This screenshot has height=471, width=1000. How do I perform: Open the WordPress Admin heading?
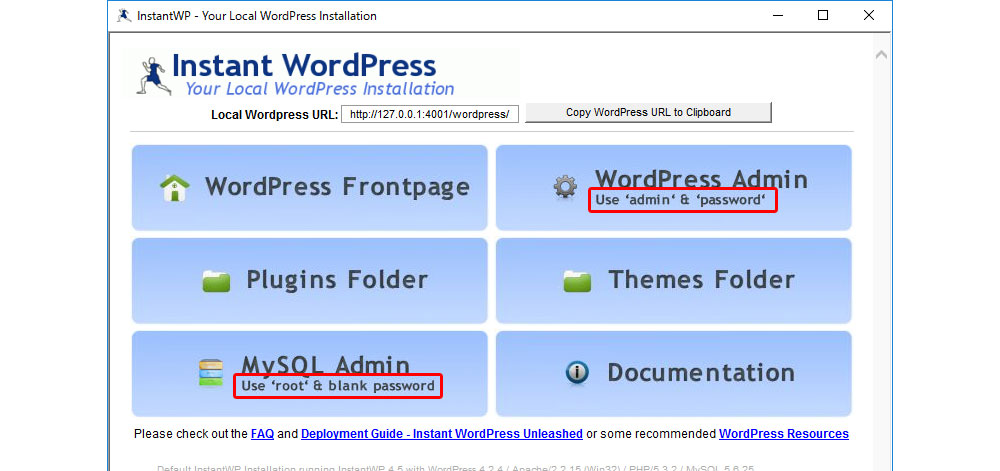coord(701,179)
